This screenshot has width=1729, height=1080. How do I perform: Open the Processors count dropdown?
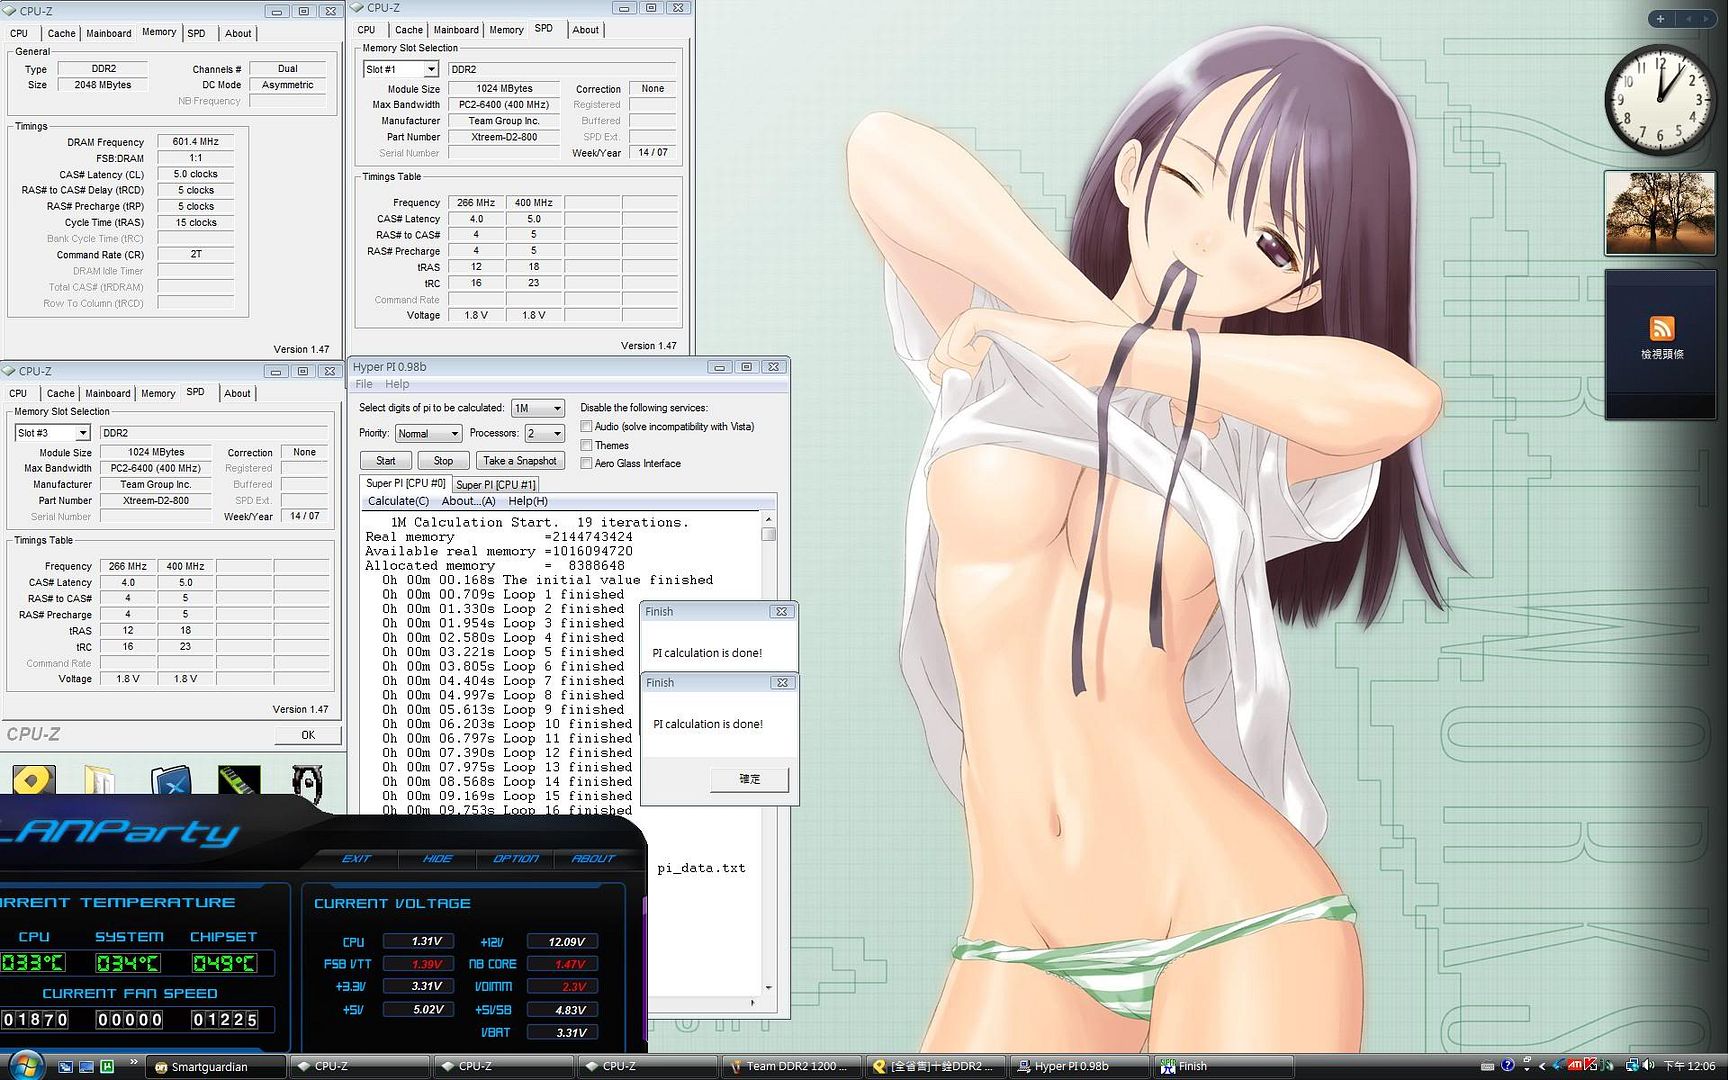[545, 433]
